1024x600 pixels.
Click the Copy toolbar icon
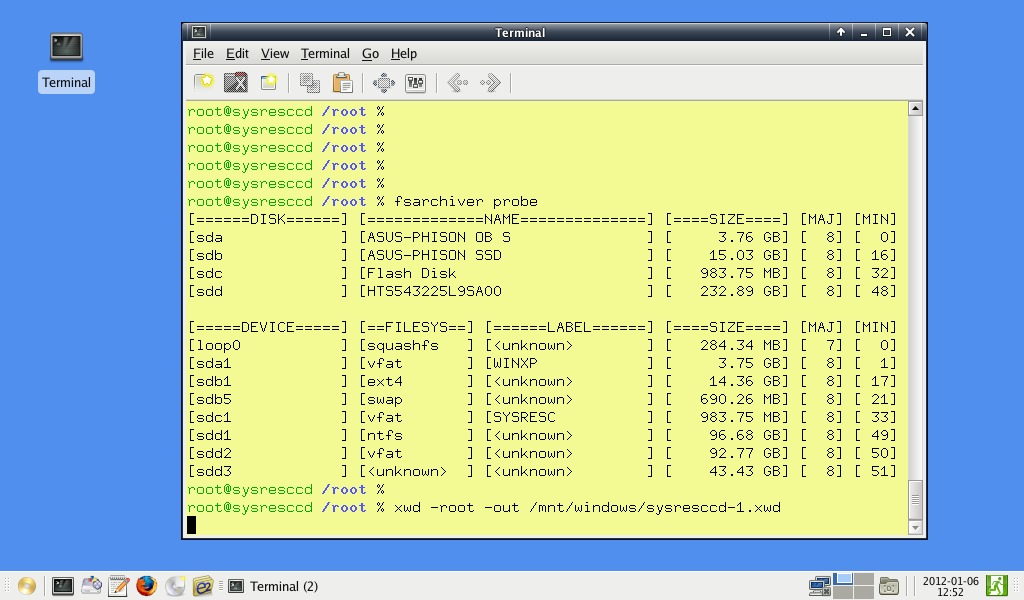coord(310,82)
